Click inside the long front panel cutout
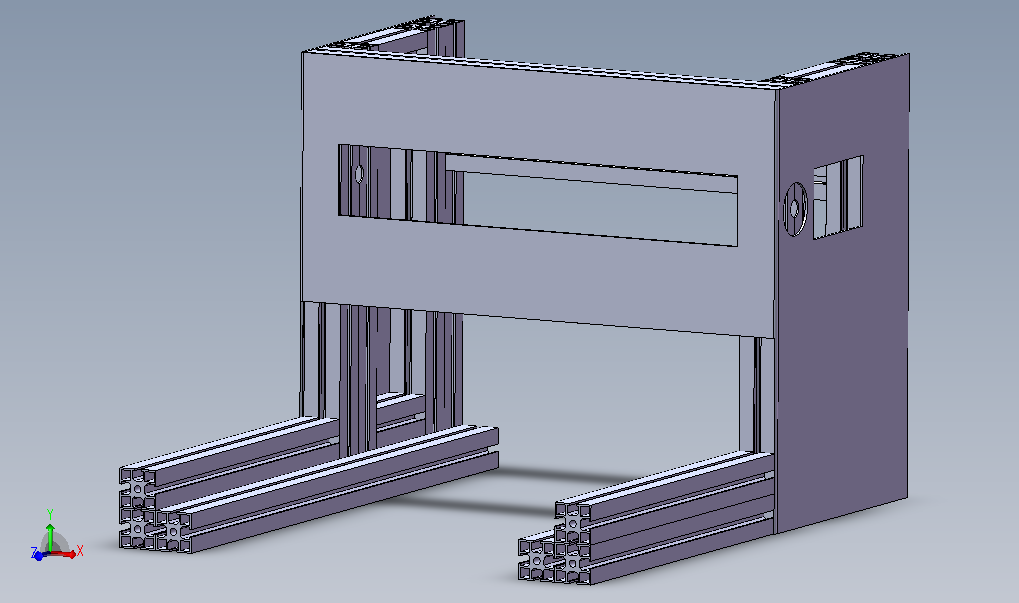This screenshot has height=603, width=1019. tap(600, 205)
